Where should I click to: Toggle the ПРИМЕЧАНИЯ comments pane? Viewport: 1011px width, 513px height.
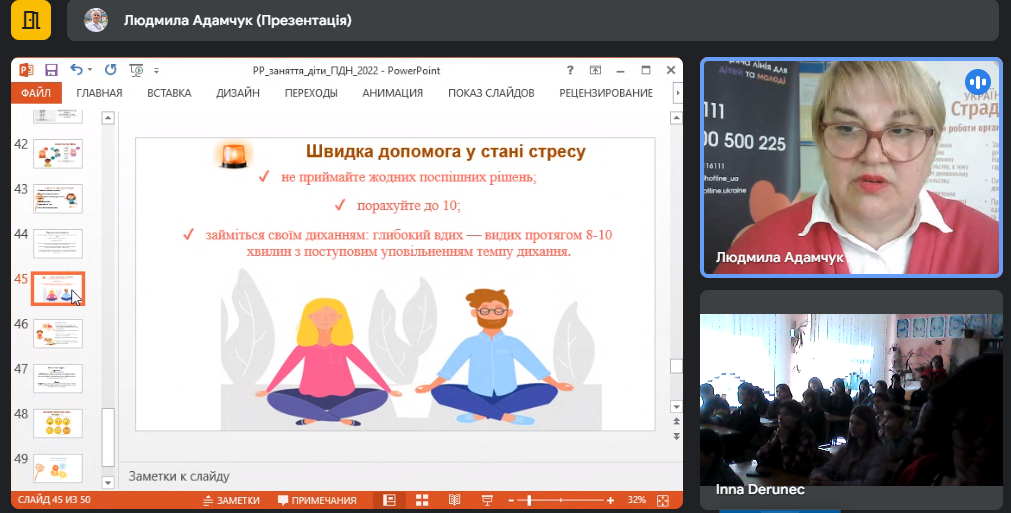click(x=317, y=500)
